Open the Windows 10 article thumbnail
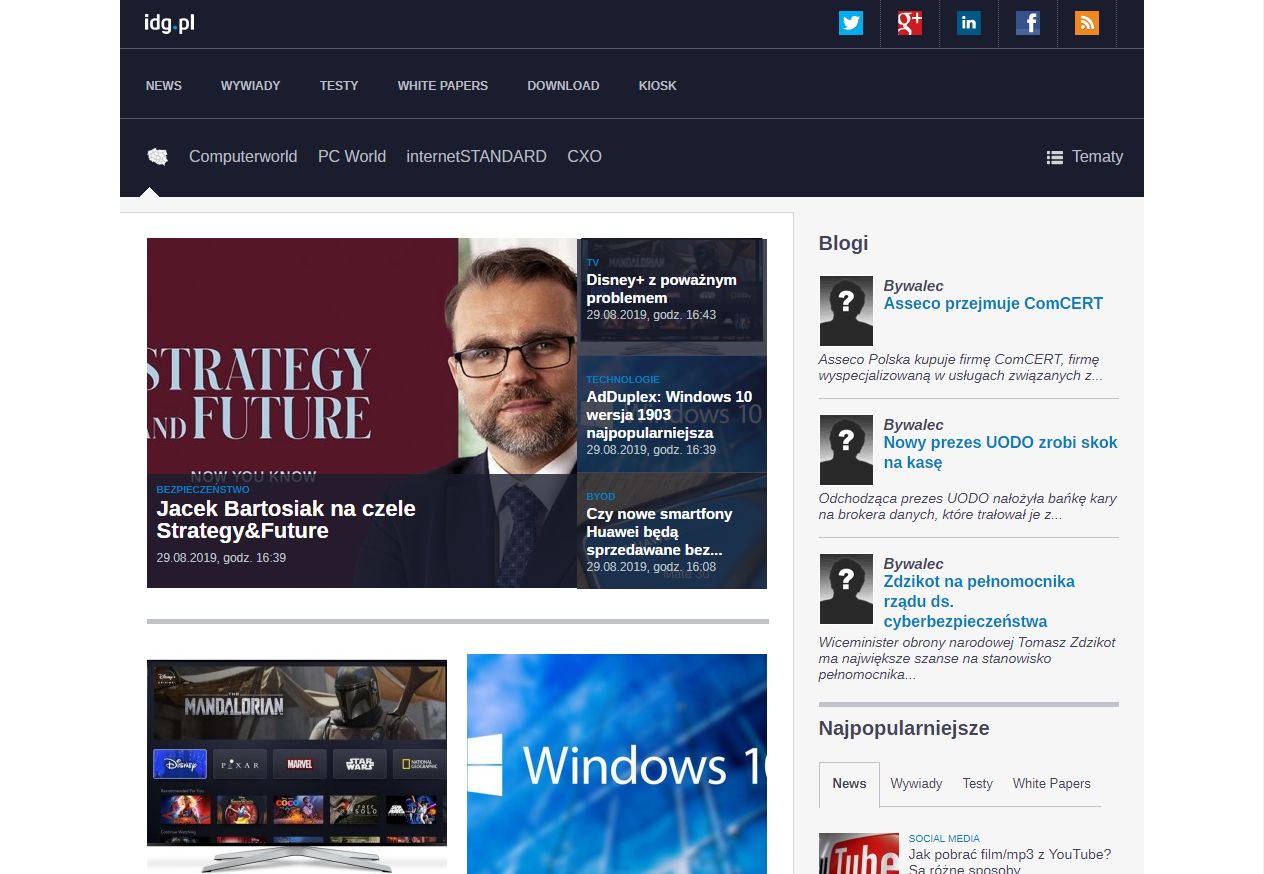Screen dimensions: 1264x874 (617, 764)
